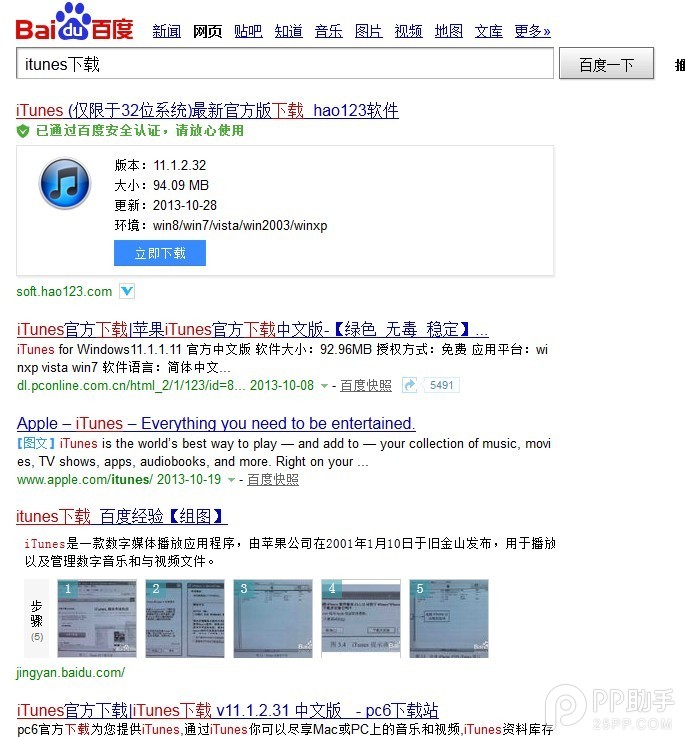Open Apple – iTunes Everything you need link
This screenshot has height=738, width=685.
[216, 424]
